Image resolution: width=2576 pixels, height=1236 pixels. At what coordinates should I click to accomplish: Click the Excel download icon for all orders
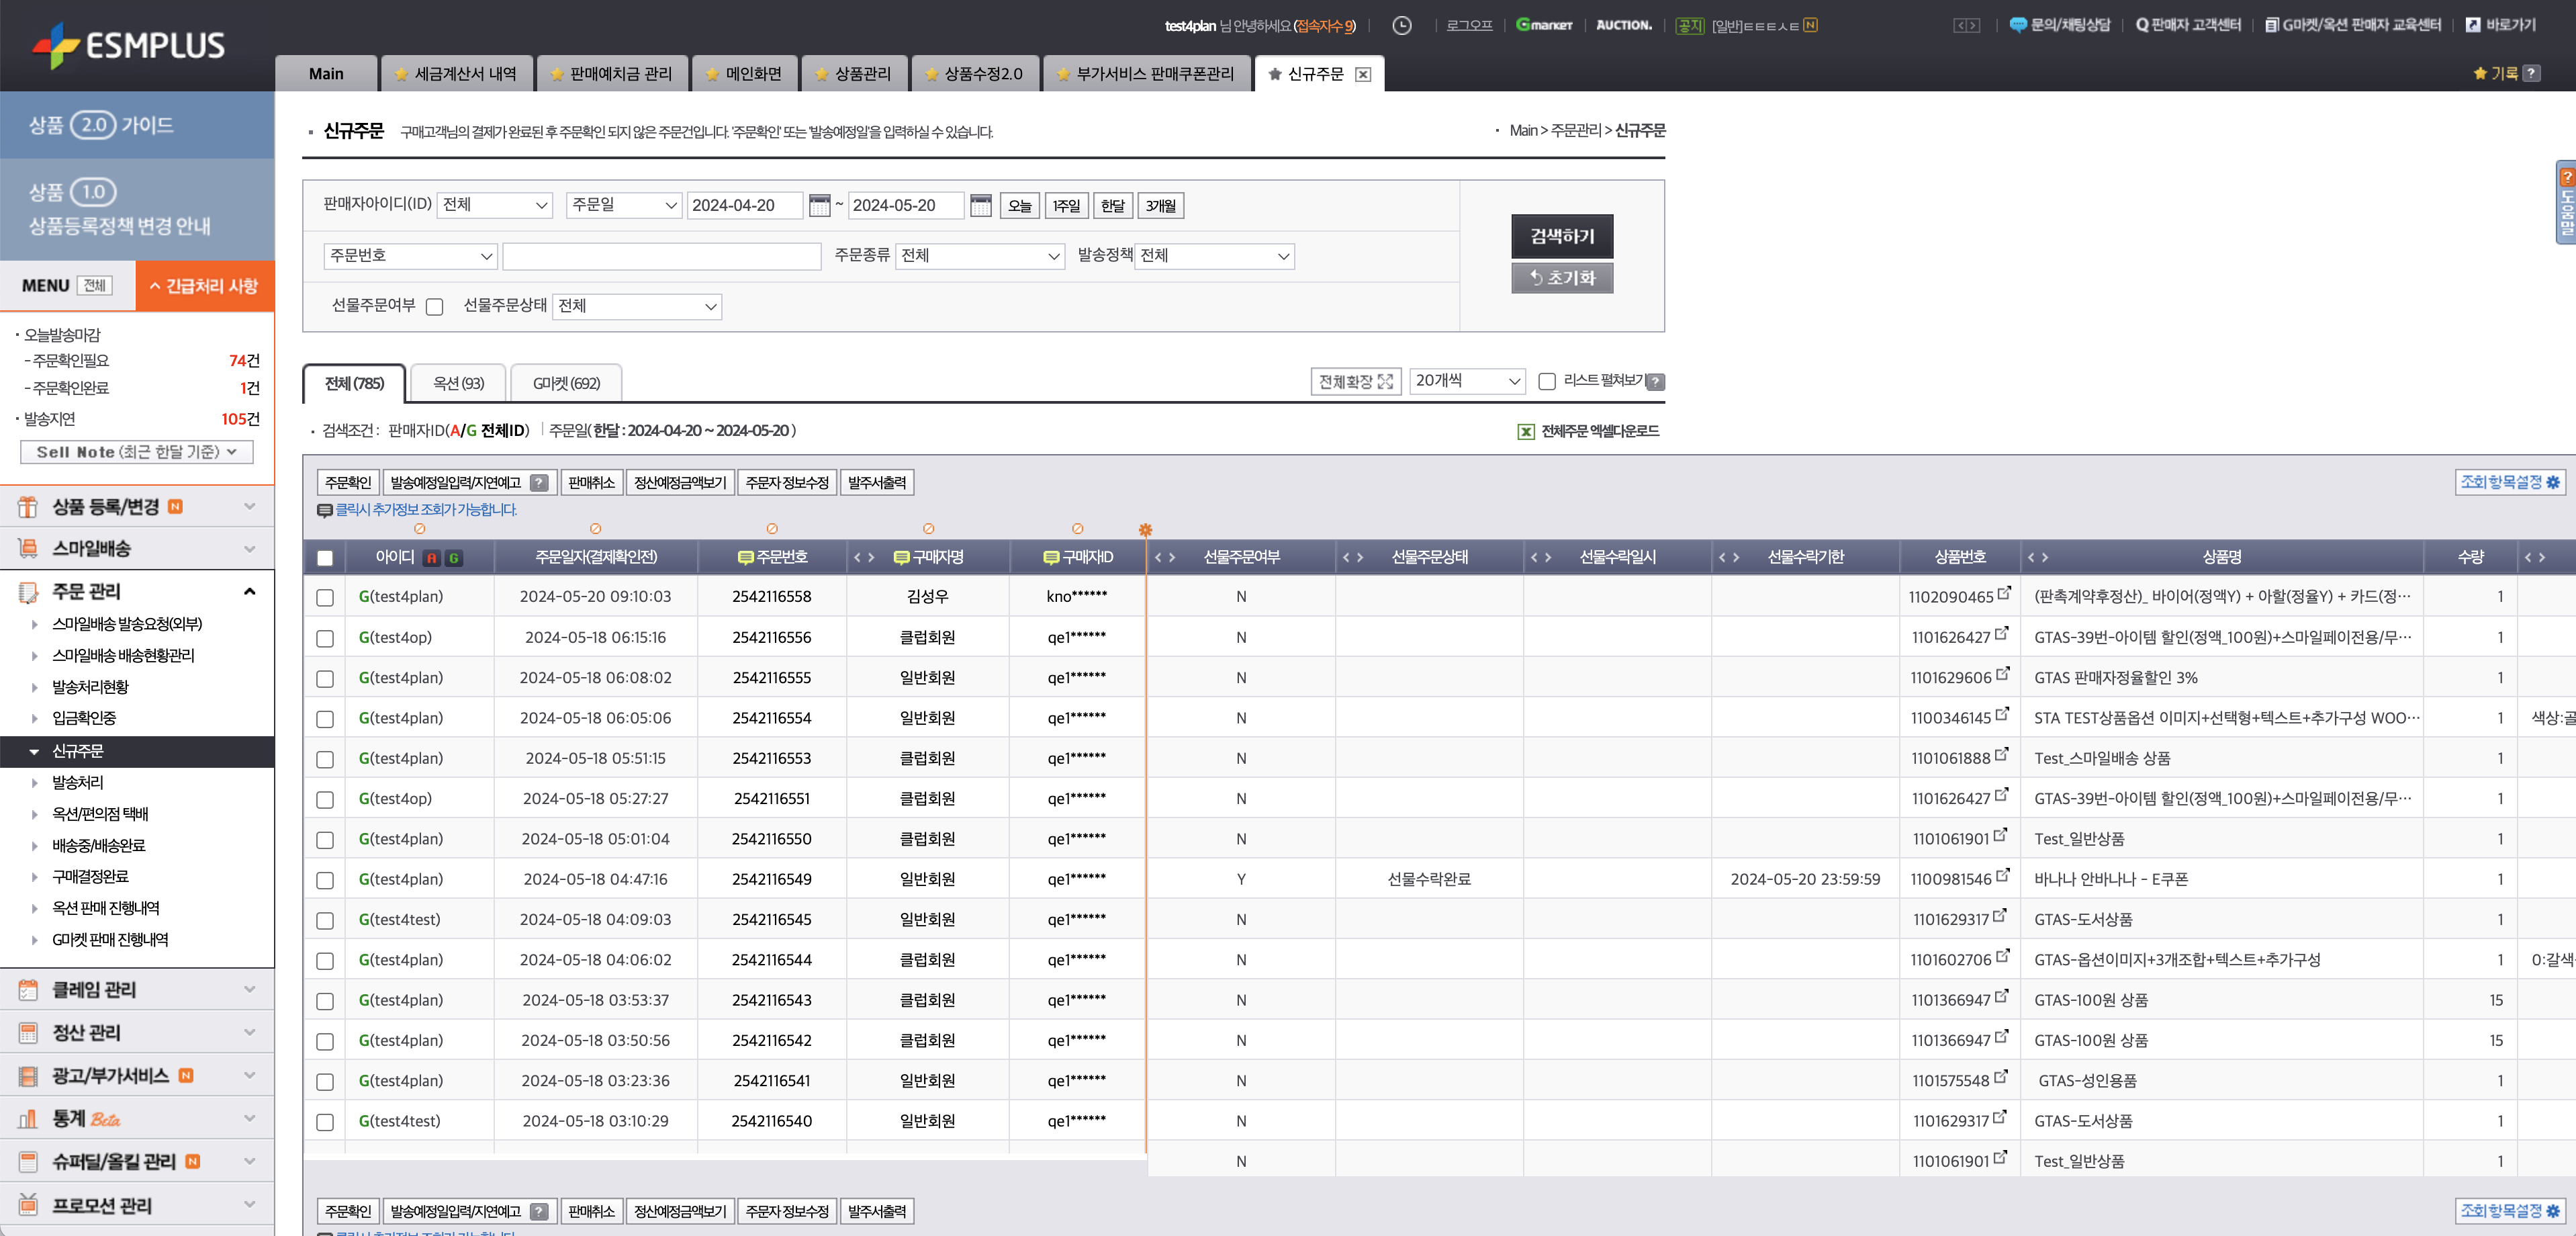[1525, 432]
